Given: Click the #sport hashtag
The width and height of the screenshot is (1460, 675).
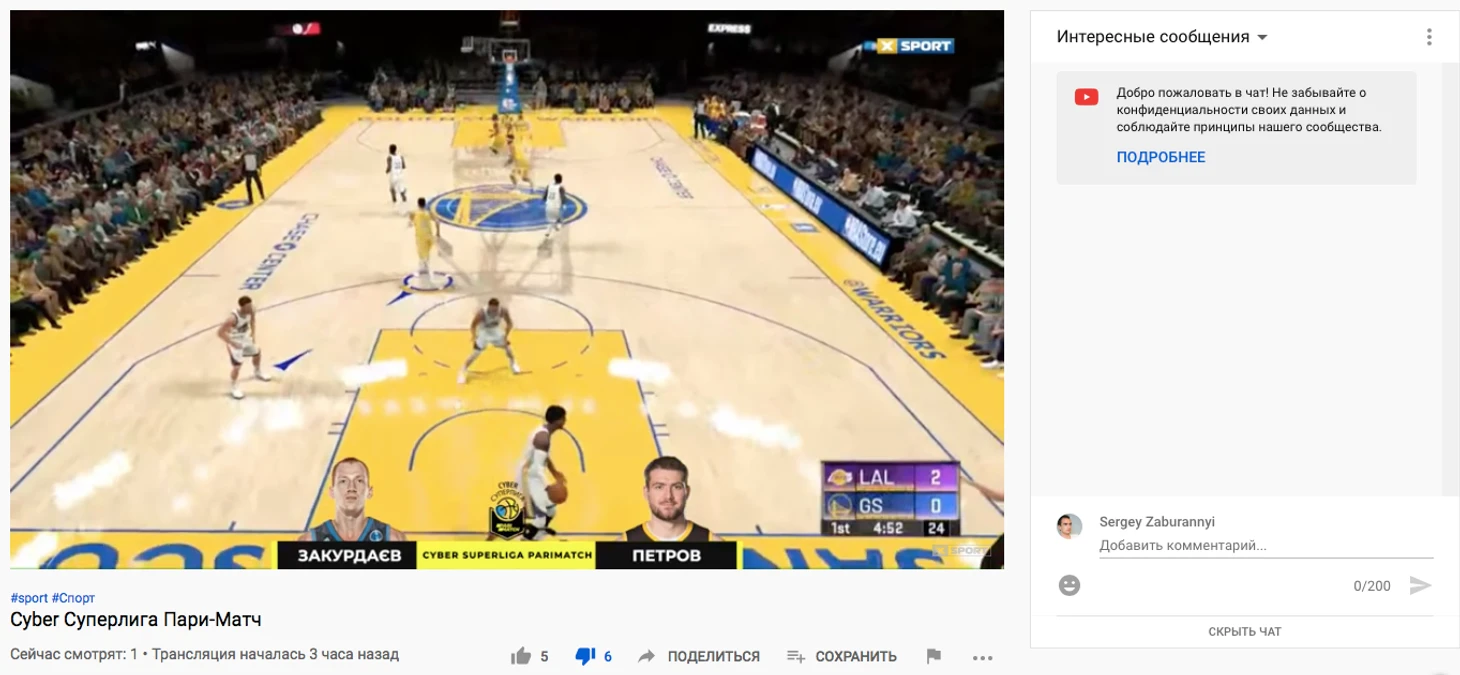Looking at the screenshot, I should pyautogui.click(x=29, y=598).
